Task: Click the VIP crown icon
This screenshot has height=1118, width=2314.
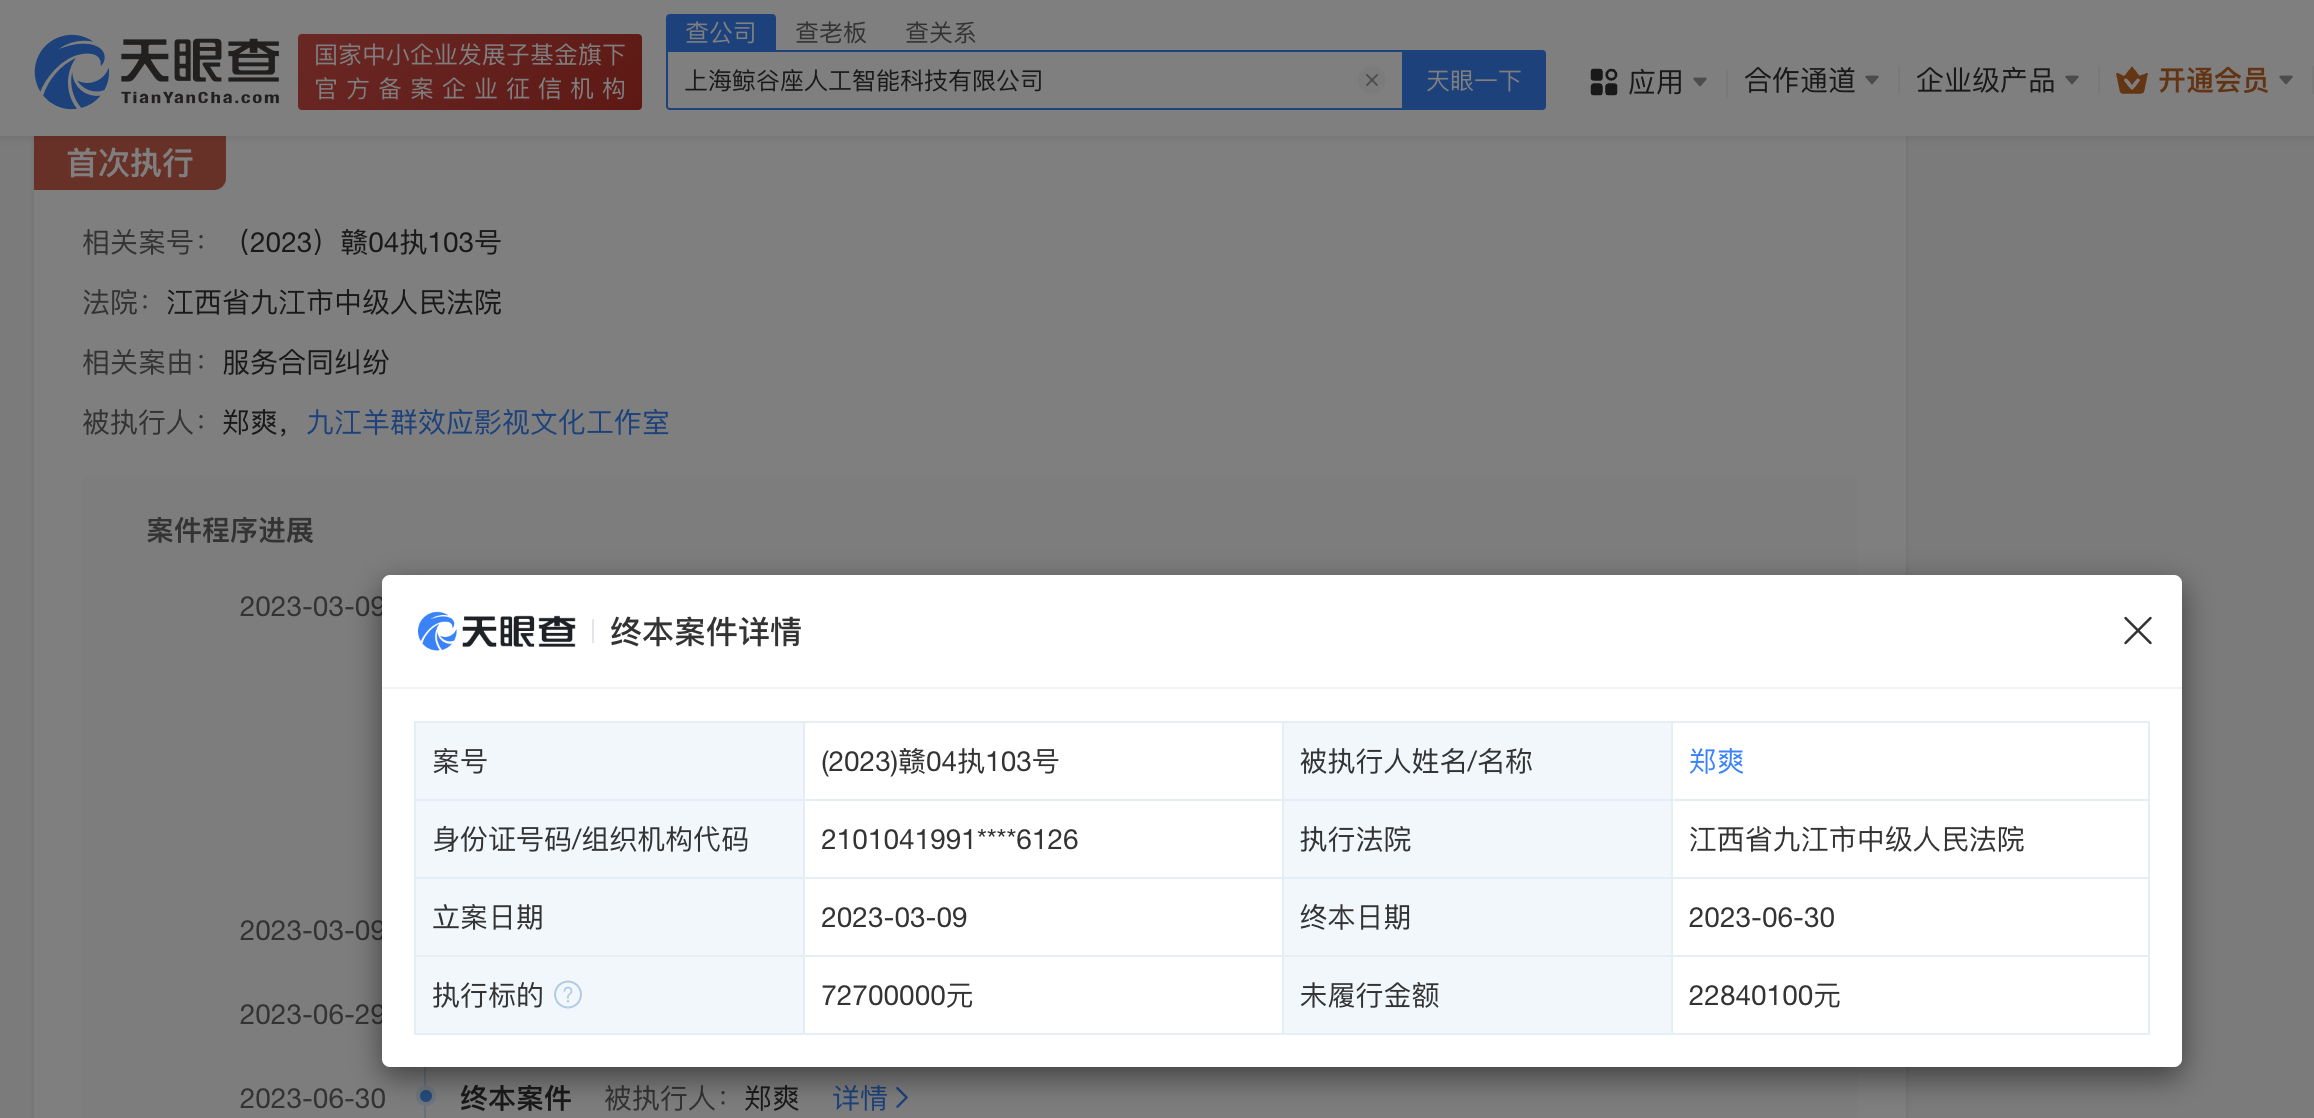Action: 2131,81
